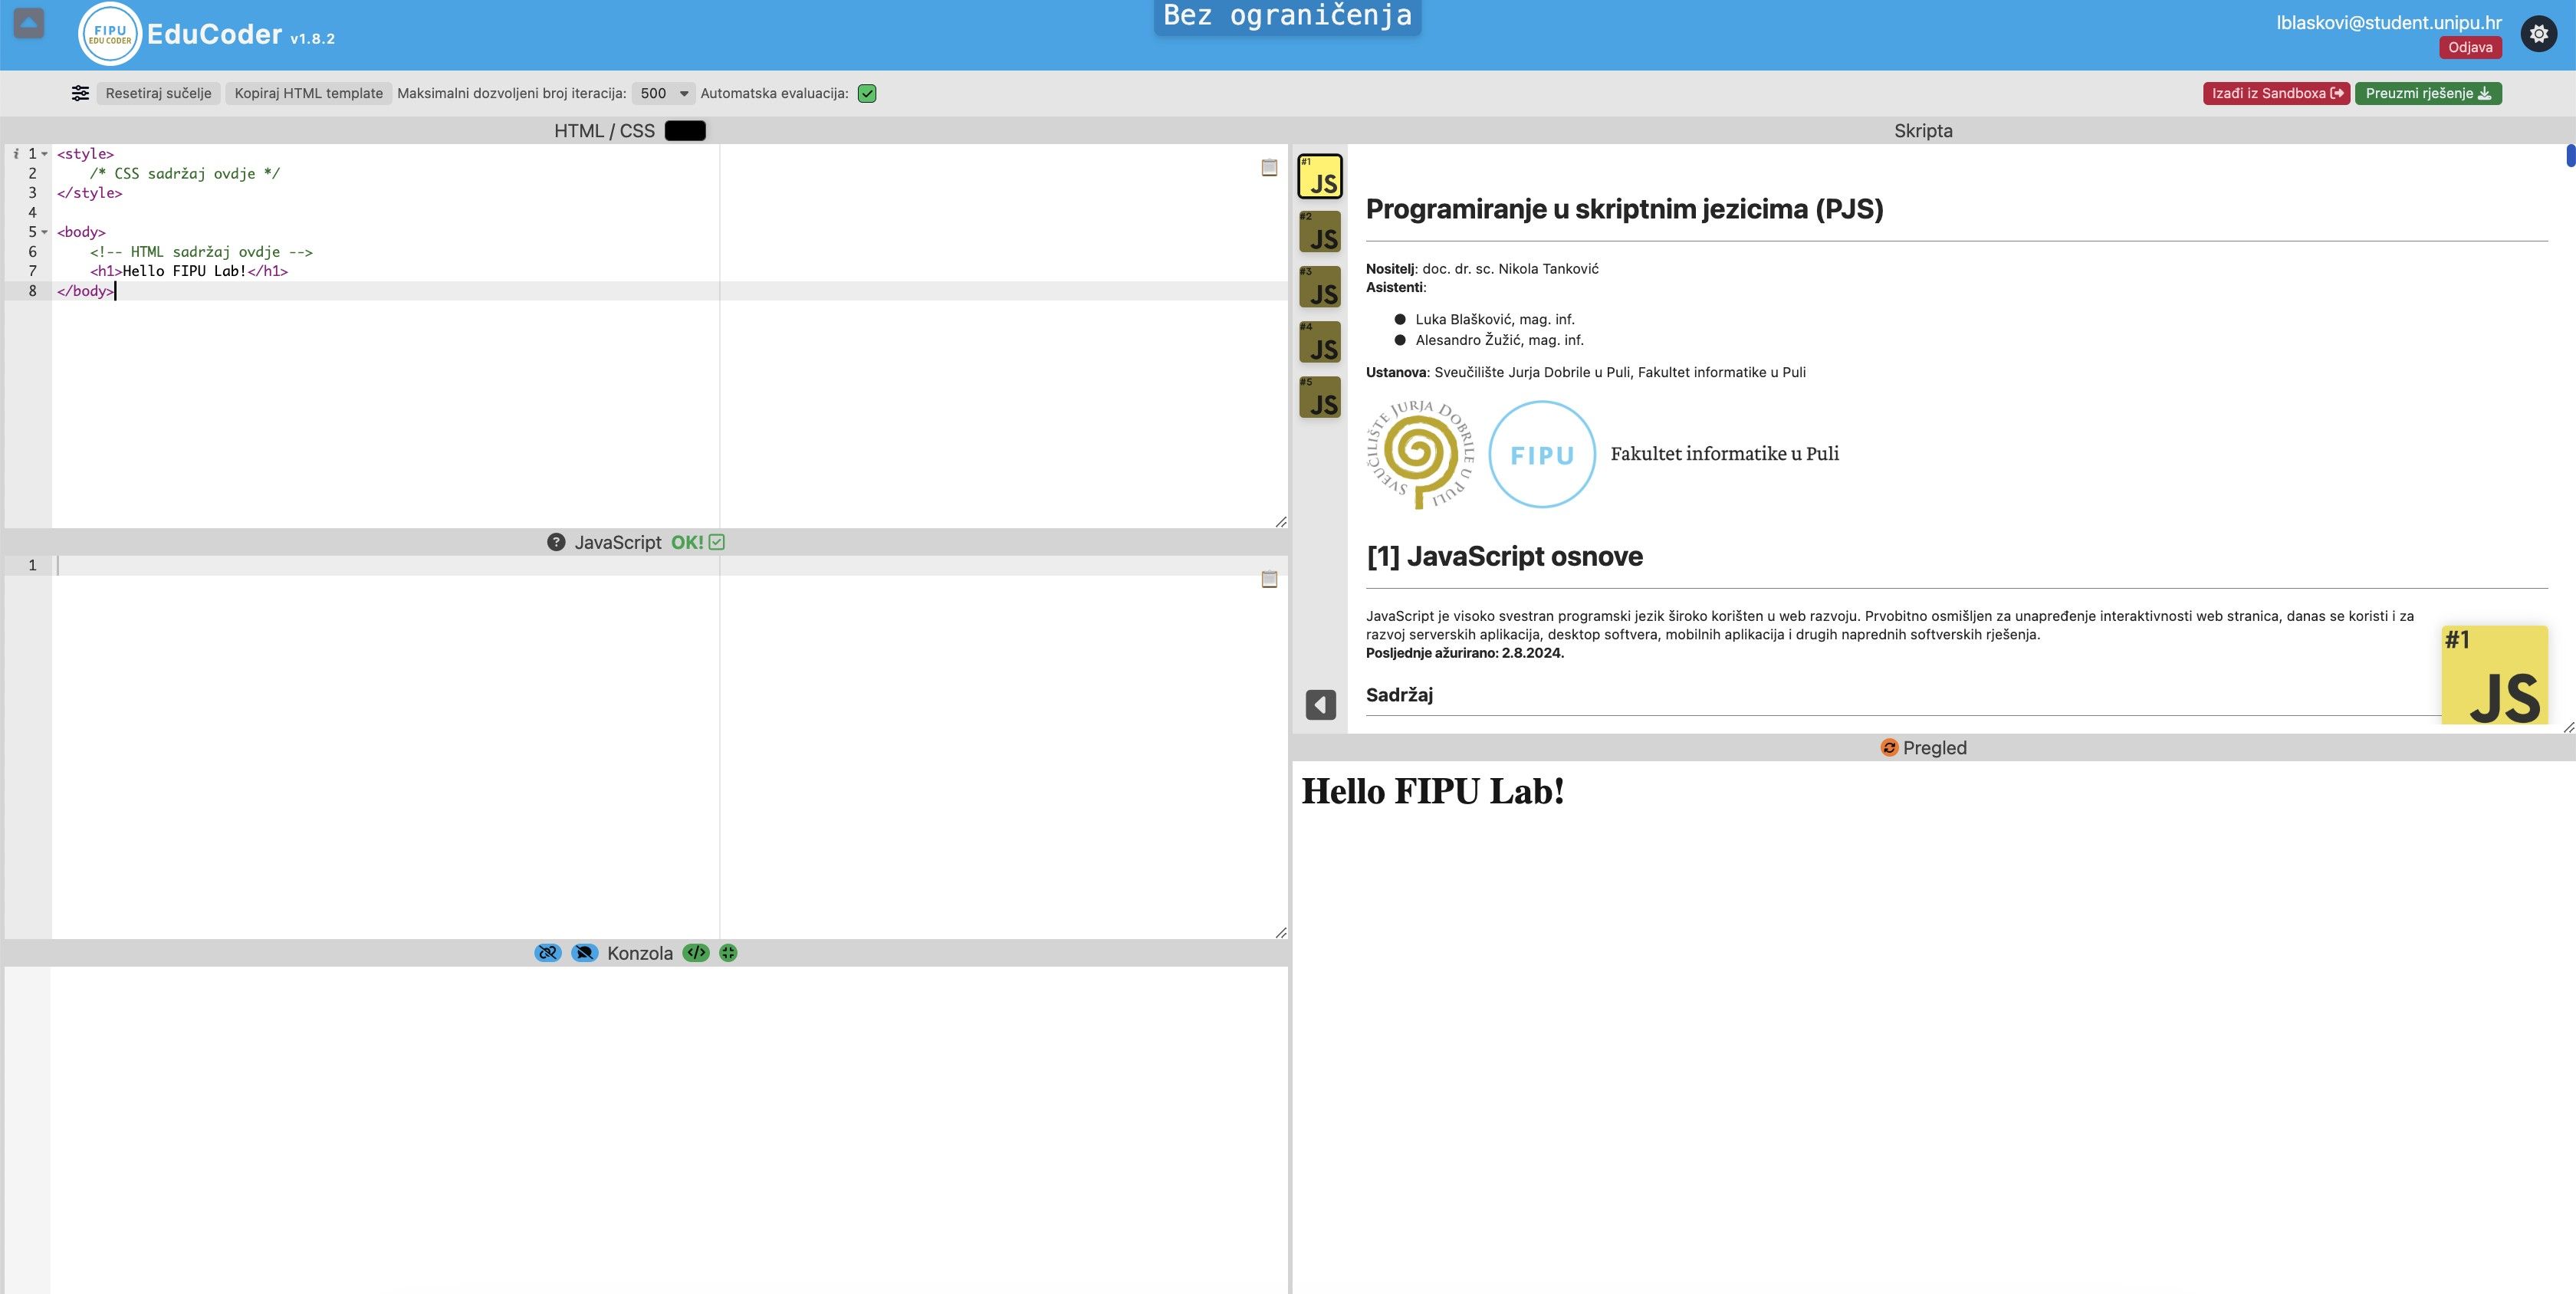
Task: Open JavaScript help question-mark icon
Action: 556,542
